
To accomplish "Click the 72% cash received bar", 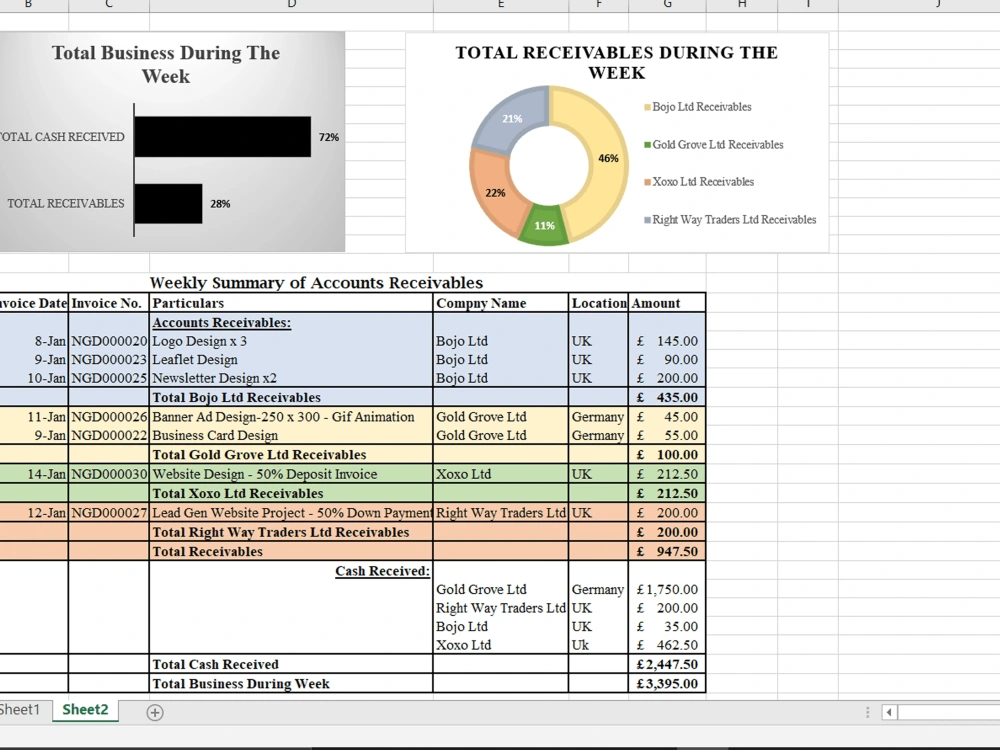I will pyautogui.click(x=223, y=136).
